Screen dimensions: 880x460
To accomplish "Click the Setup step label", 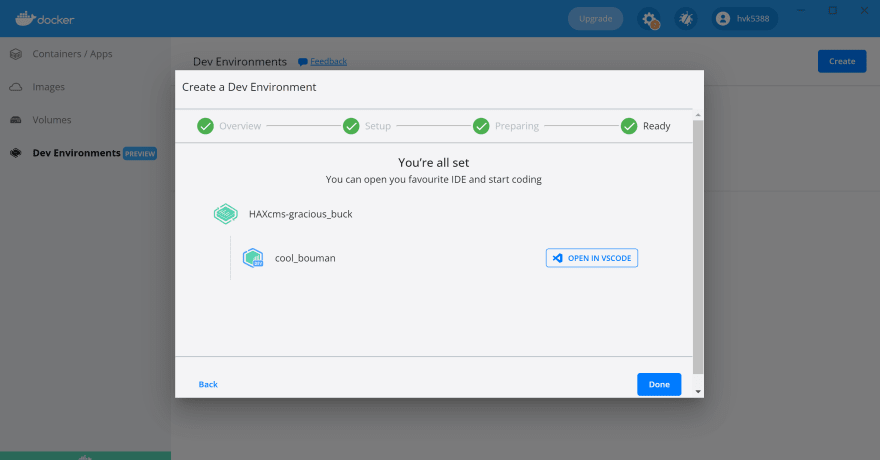I will click(378, 126).
